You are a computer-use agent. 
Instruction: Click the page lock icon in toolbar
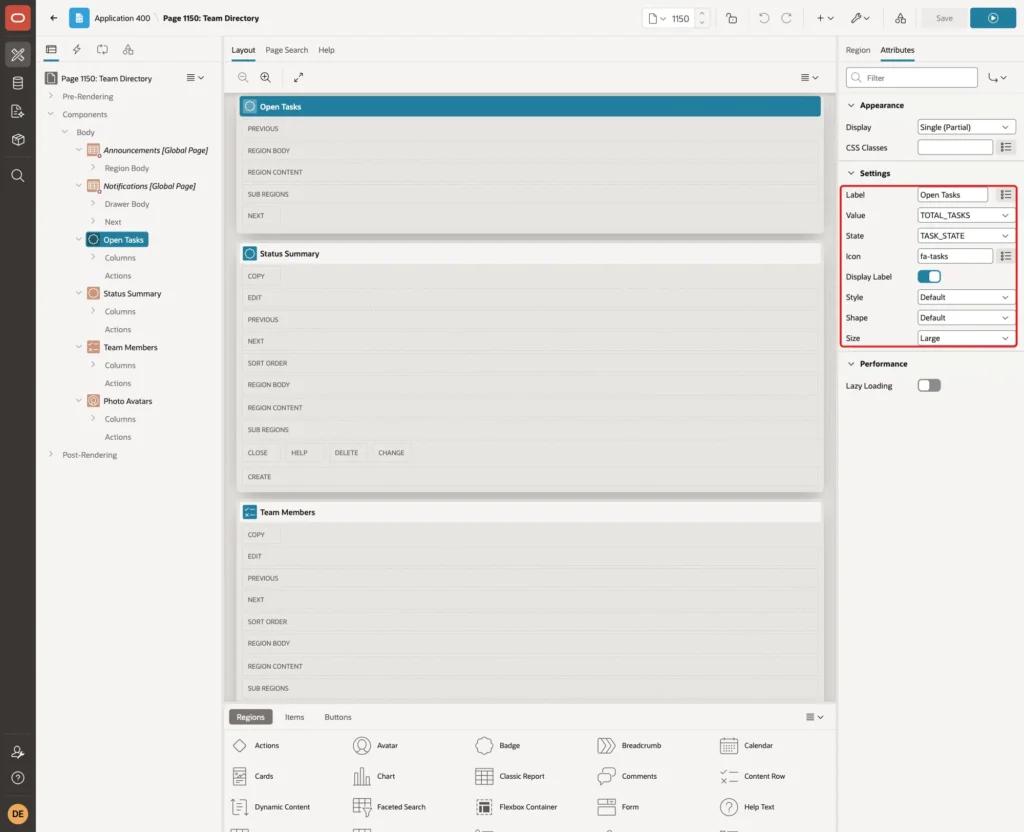coord(731,18)
